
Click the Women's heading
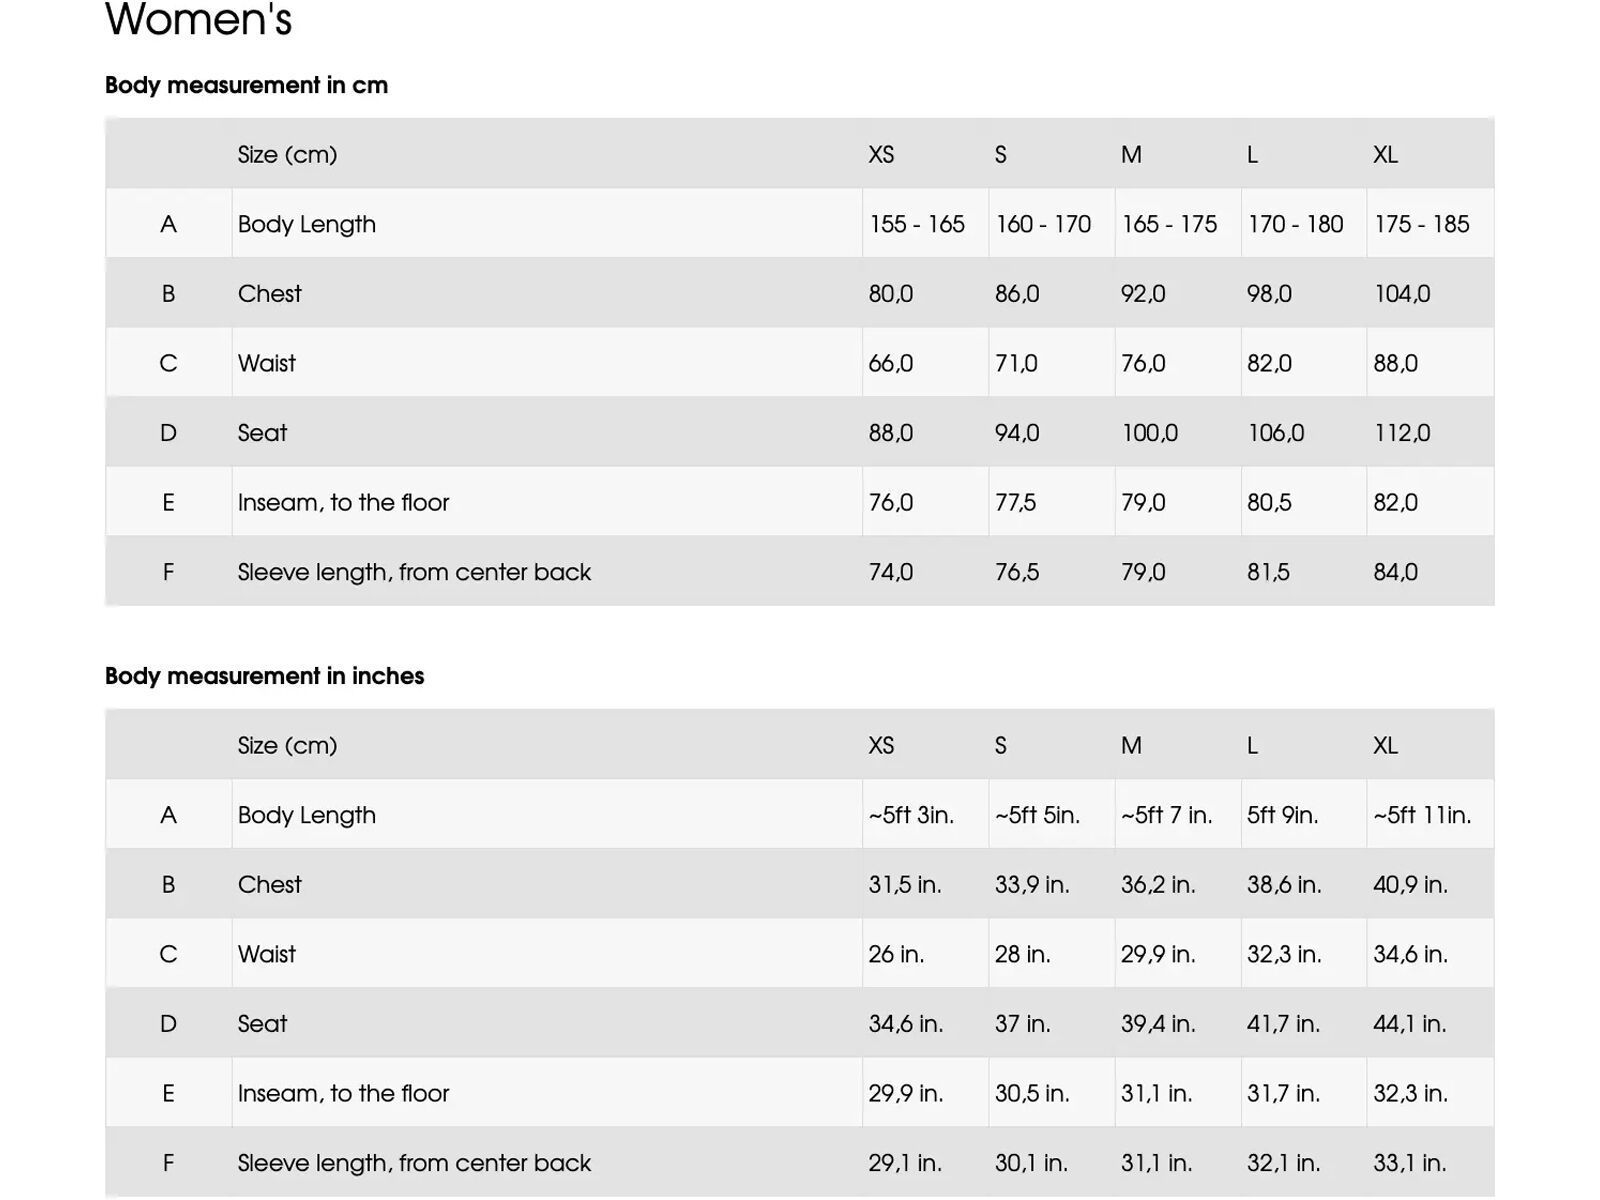pyautogui.click(x=198, y=20)
